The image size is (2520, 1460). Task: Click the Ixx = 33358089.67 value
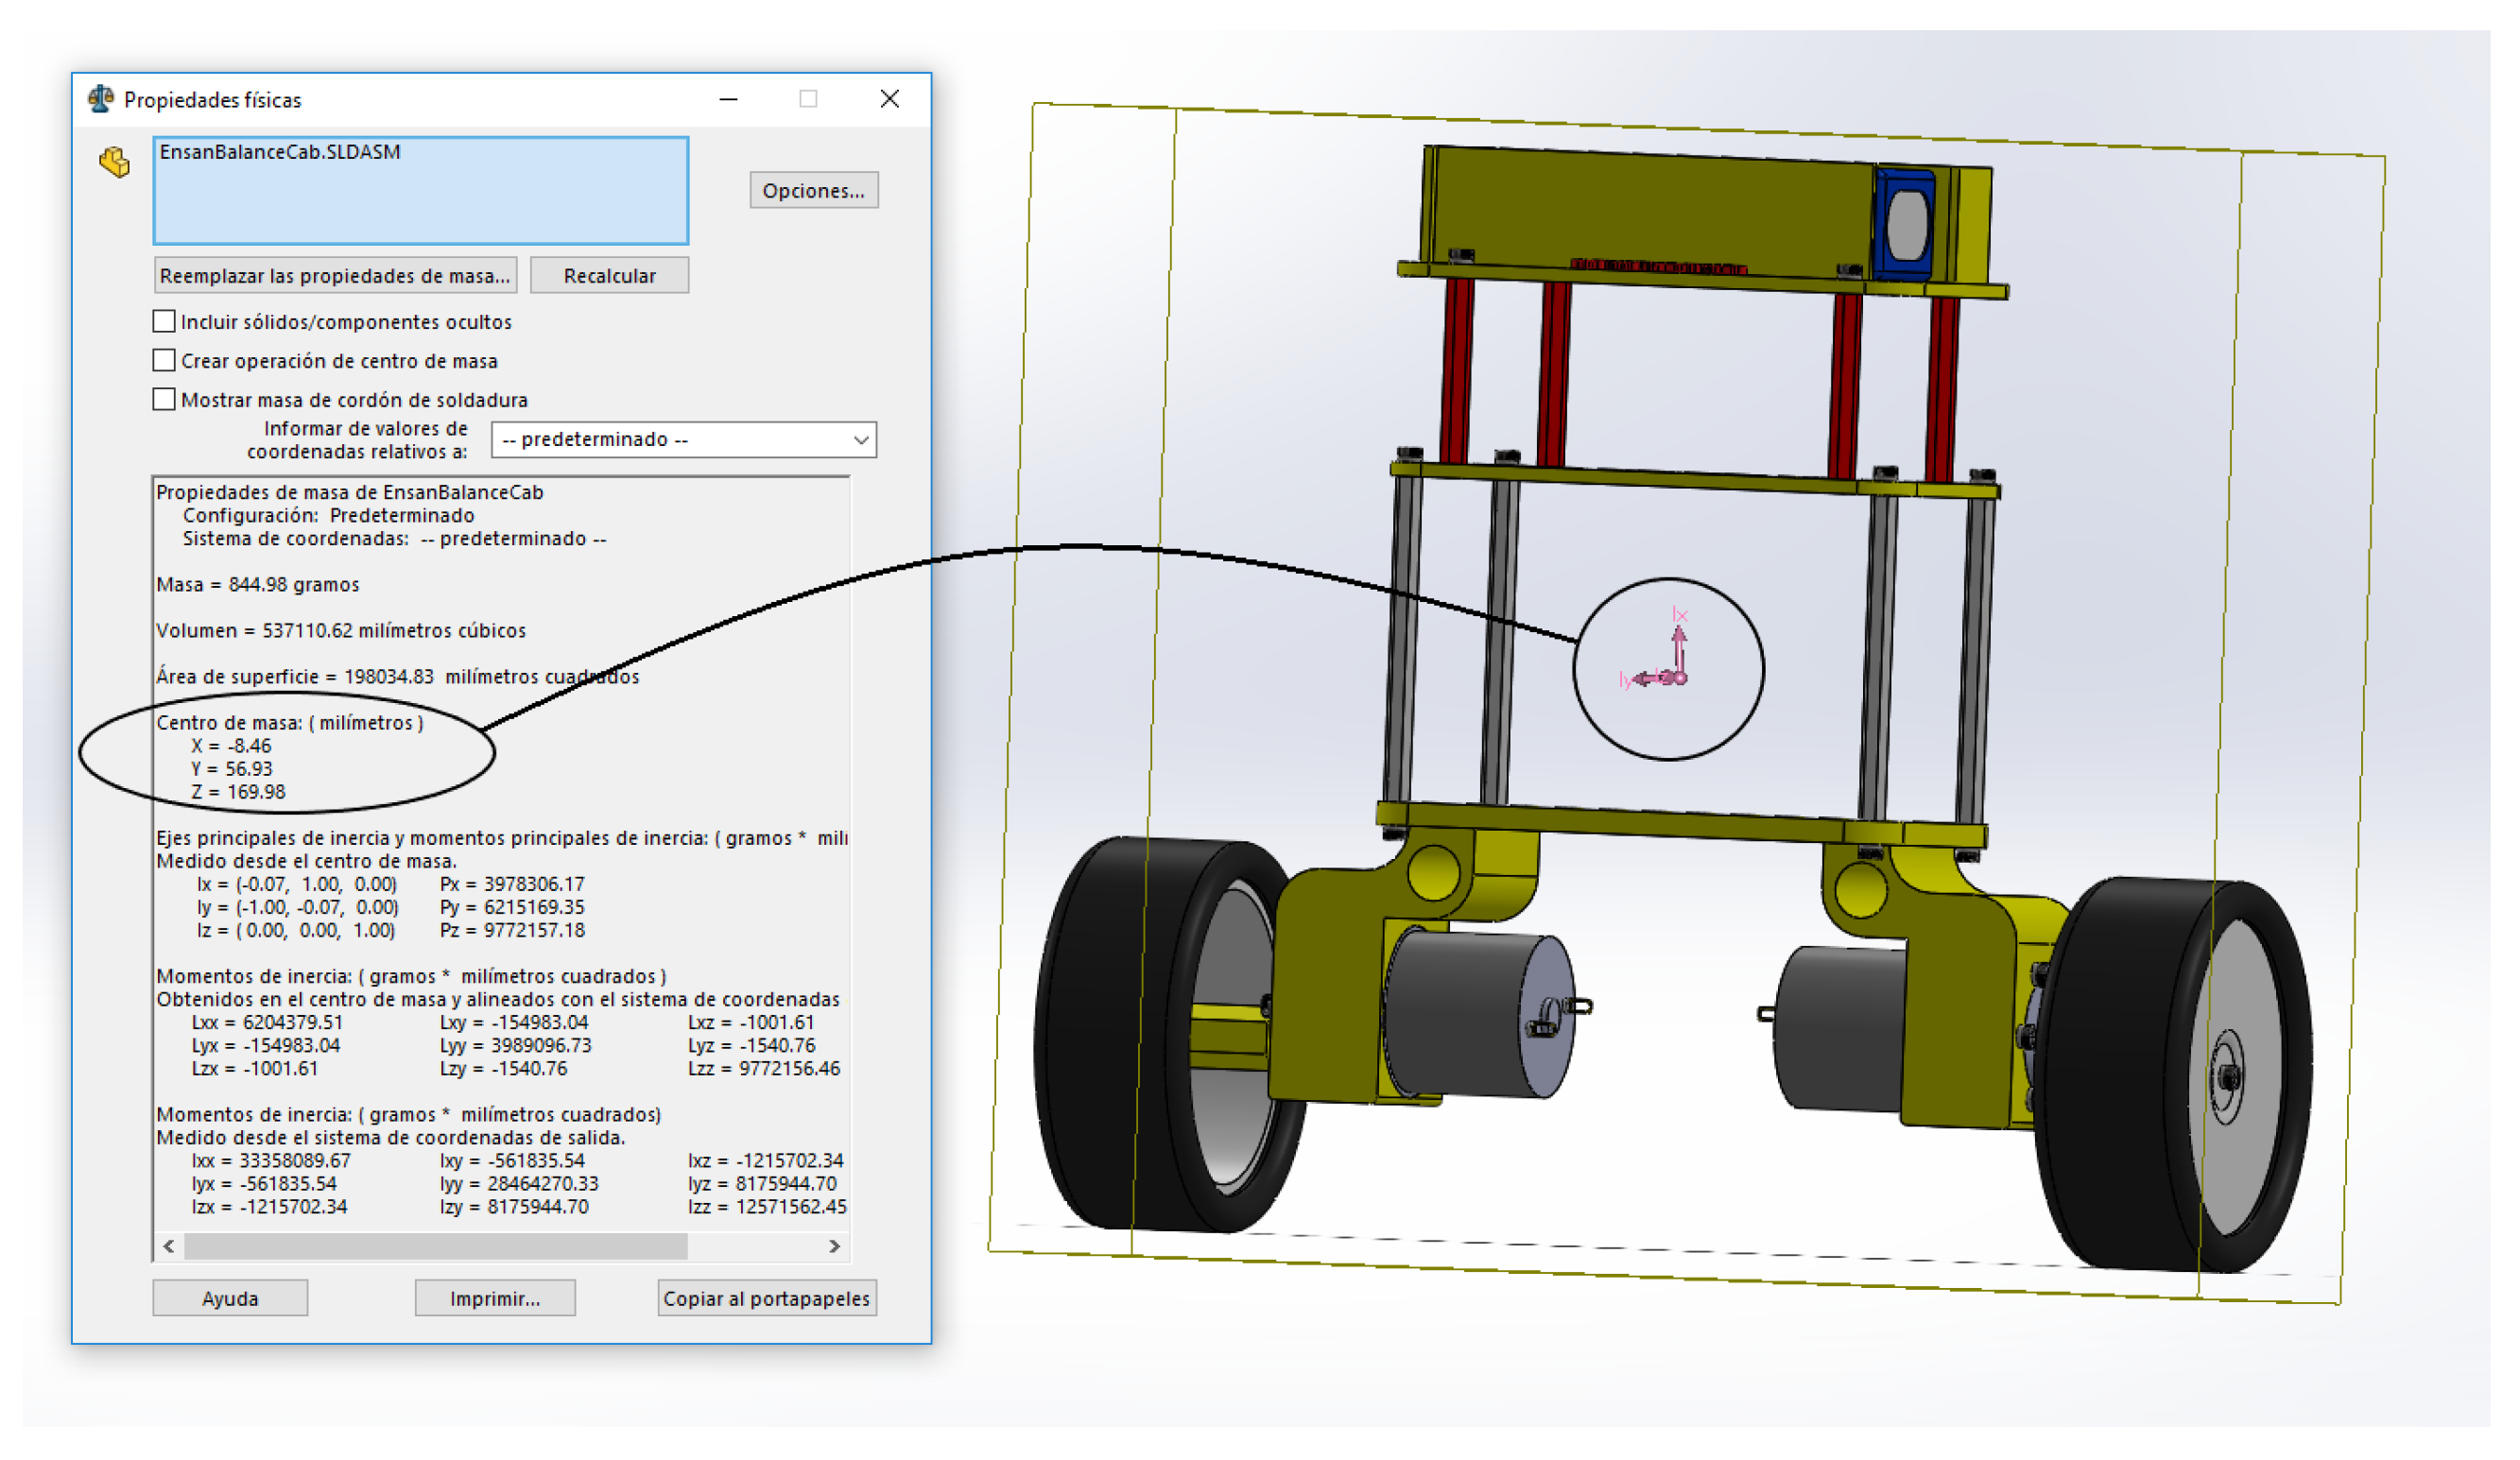[x=271, y=1160]
